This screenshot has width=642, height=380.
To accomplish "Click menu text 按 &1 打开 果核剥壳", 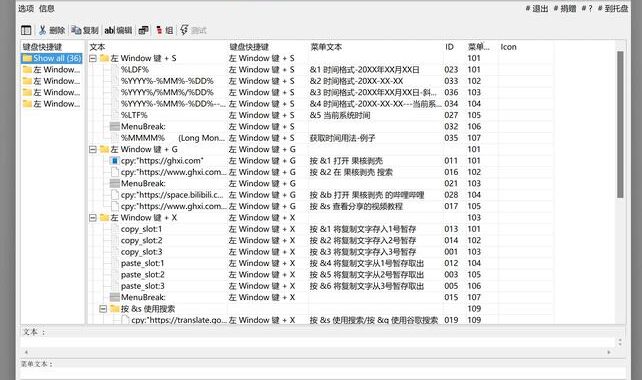I will point(346,161).
